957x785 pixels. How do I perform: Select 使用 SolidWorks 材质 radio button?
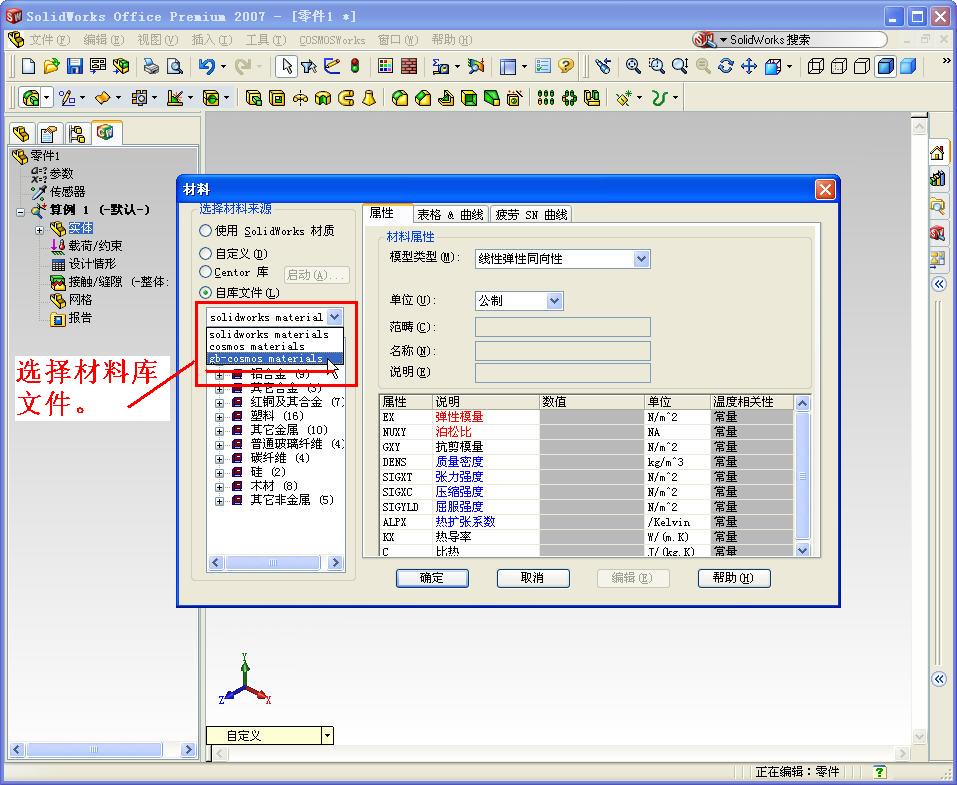point(206,231)
